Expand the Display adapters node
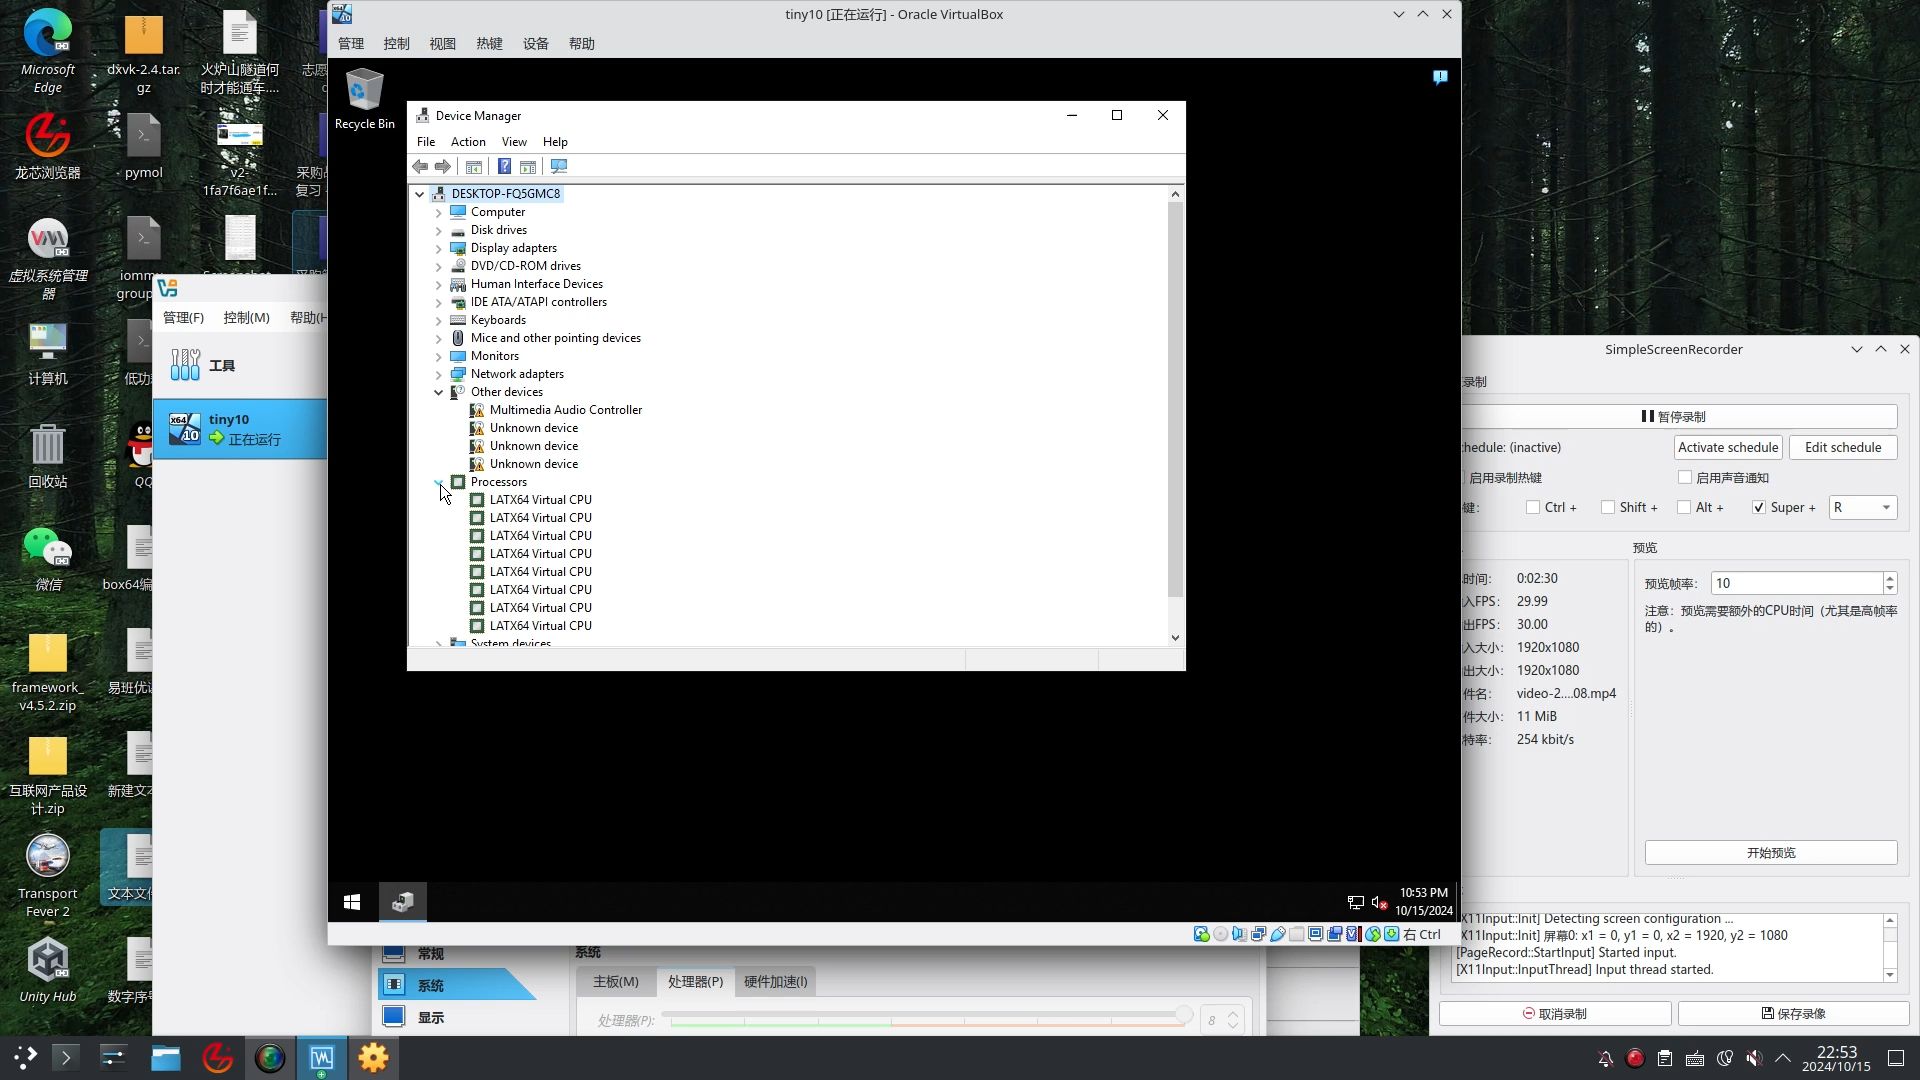This screenshot has height=1080, width=1920. click(438, 248)
